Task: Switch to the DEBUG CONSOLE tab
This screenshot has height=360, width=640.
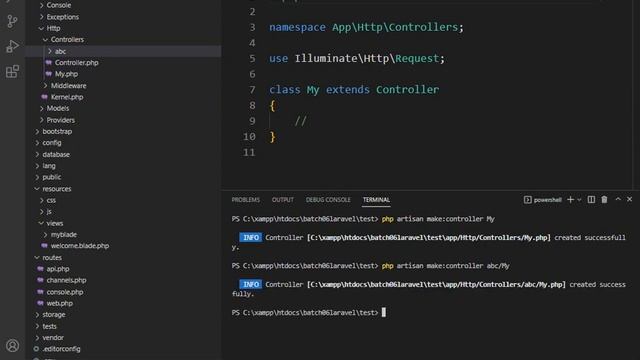Action: point(328,200)
